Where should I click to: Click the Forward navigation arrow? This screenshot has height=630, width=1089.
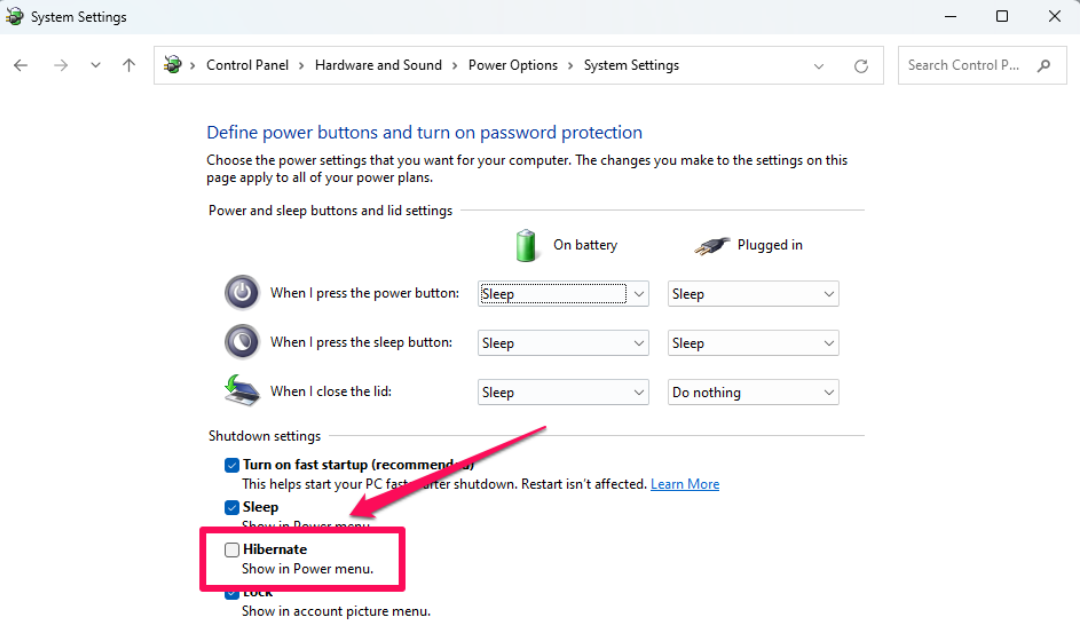[61, 66]
